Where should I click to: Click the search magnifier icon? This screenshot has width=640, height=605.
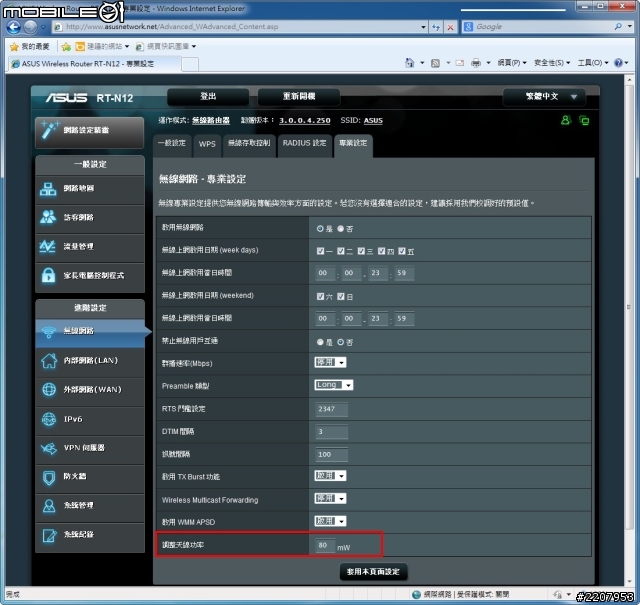coord(618,27)
